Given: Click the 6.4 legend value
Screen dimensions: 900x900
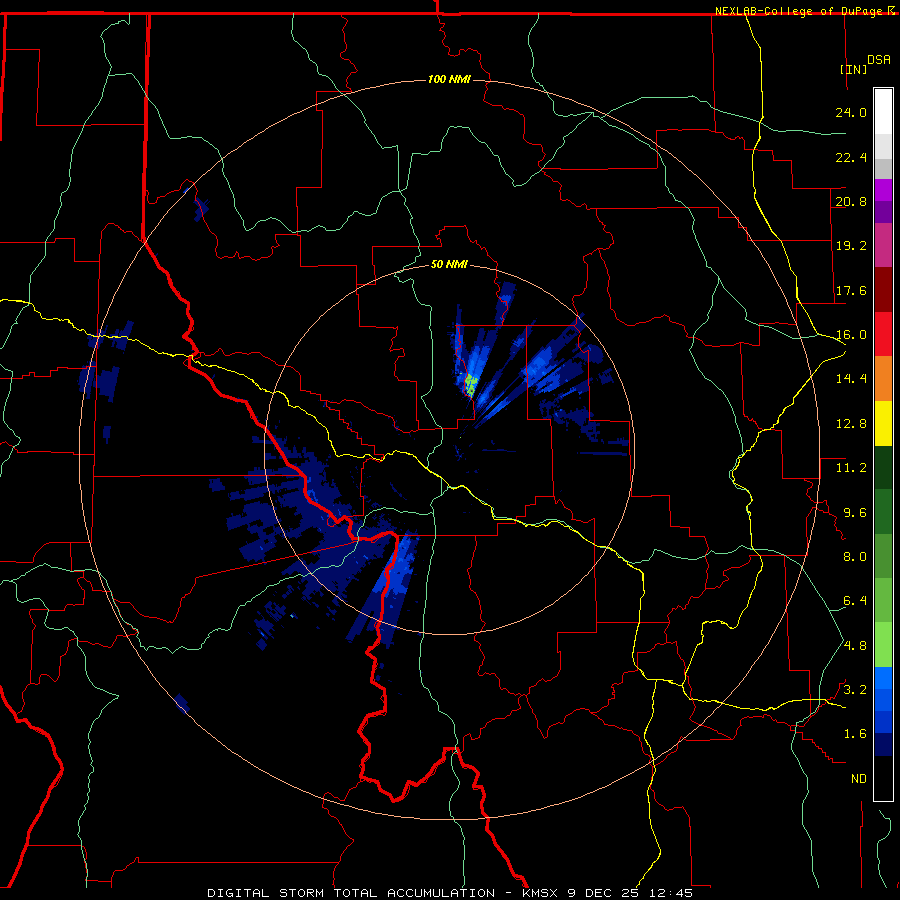Looking at the screenshot, I should click(x=855, y=601).
